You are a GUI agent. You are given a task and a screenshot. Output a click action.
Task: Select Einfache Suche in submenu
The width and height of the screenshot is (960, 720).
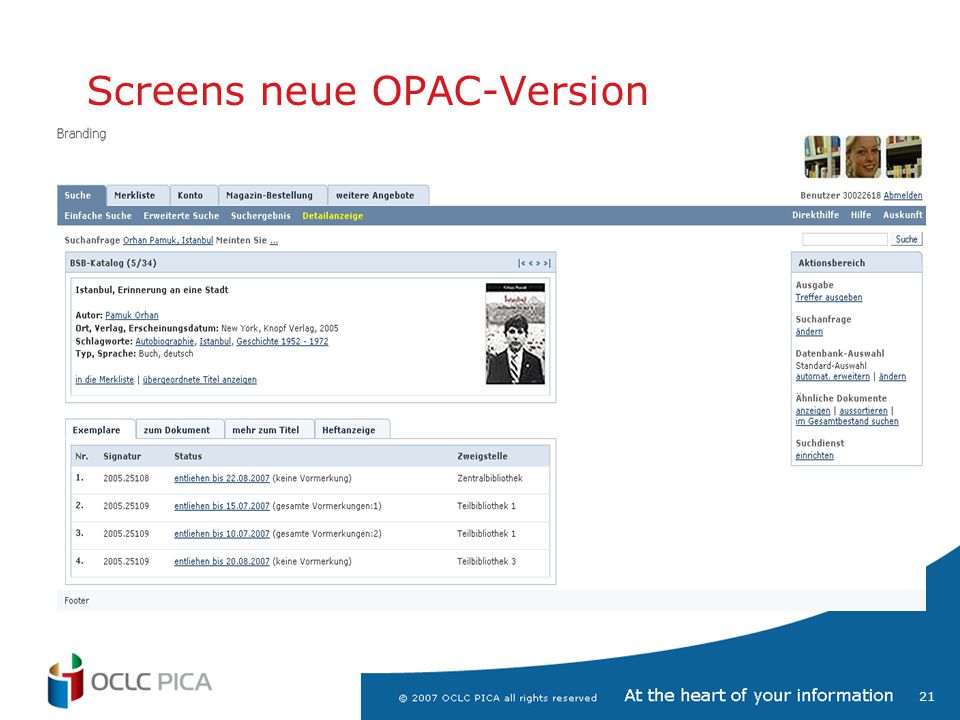(x=98, y=216)
